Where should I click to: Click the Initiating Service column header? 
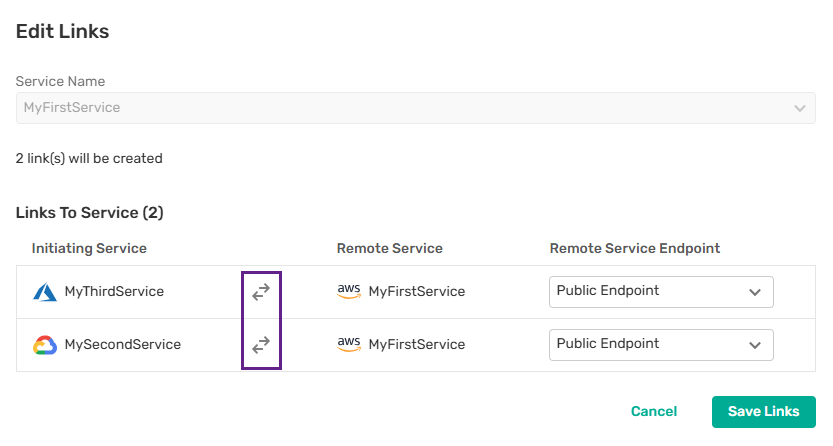point(89,248)
